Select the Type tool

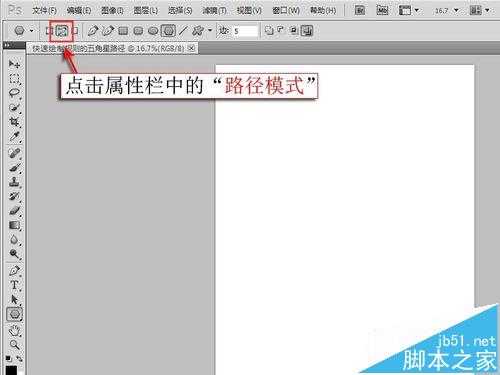pyautogui.click(x=14, y=285)
